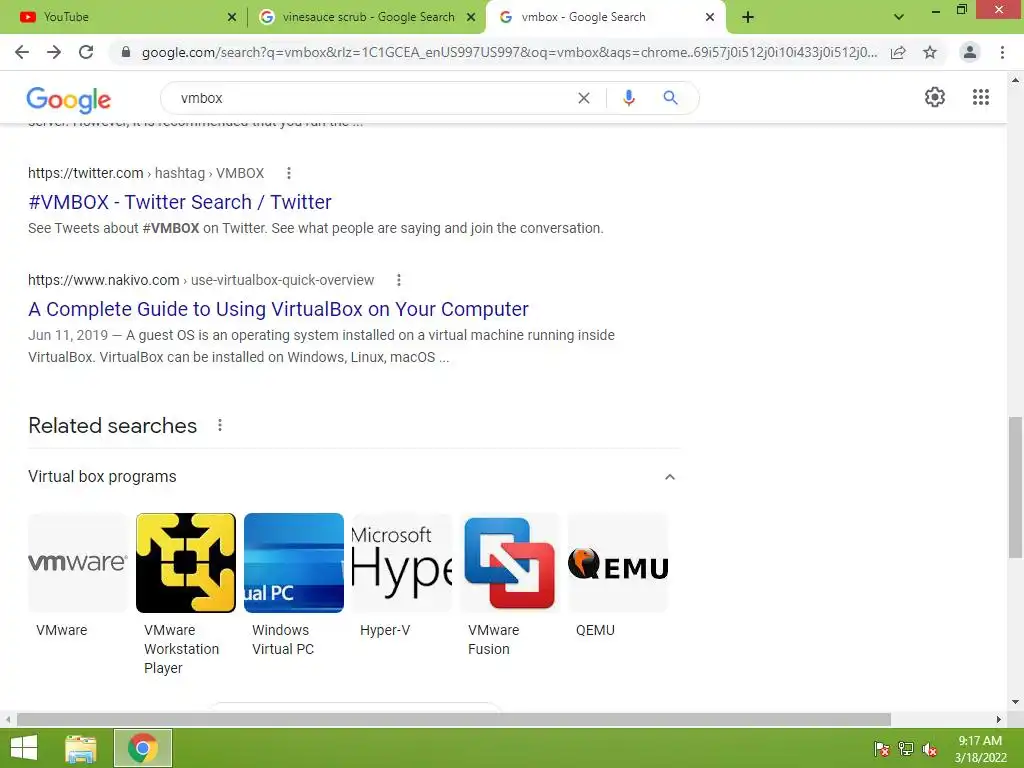Screen dimensions: 1024x768
Task: Open A Complete Guide to Using VirtualBox
Action: tap(278, 309)
